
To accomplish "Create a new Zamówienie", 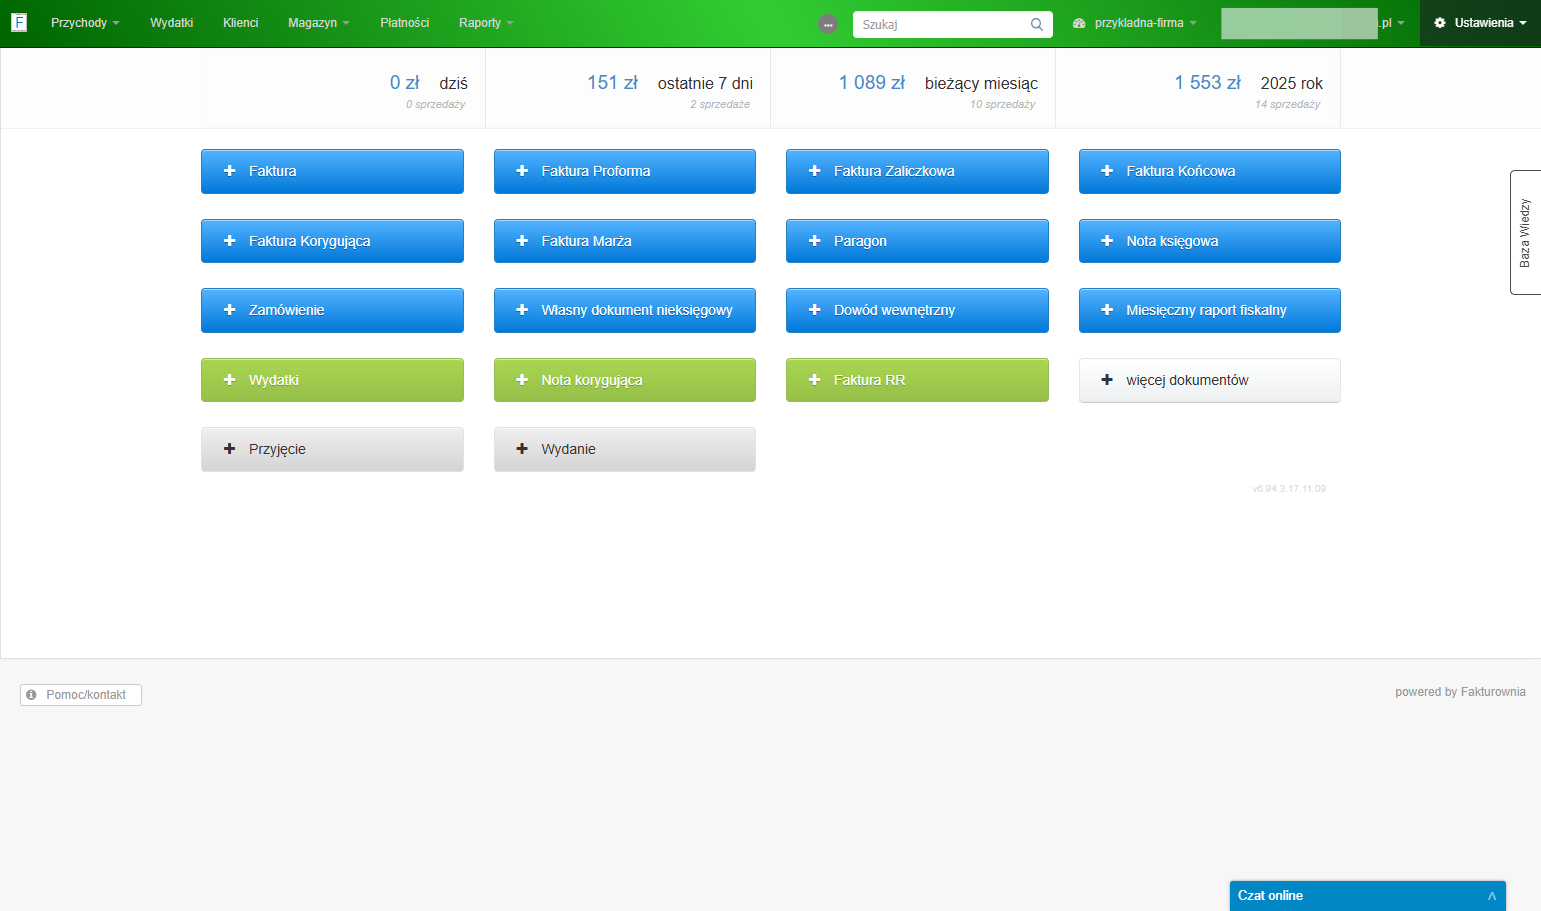I will pyautogui.click(x=332, y=310).
